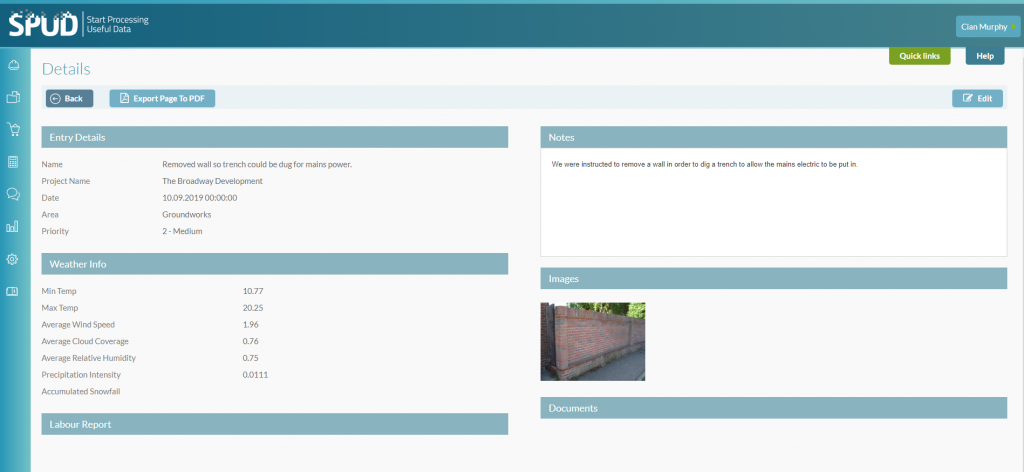Open the calculator sidebar icon
This screenshot has width=1024, height=472.
tap(12, 162)
